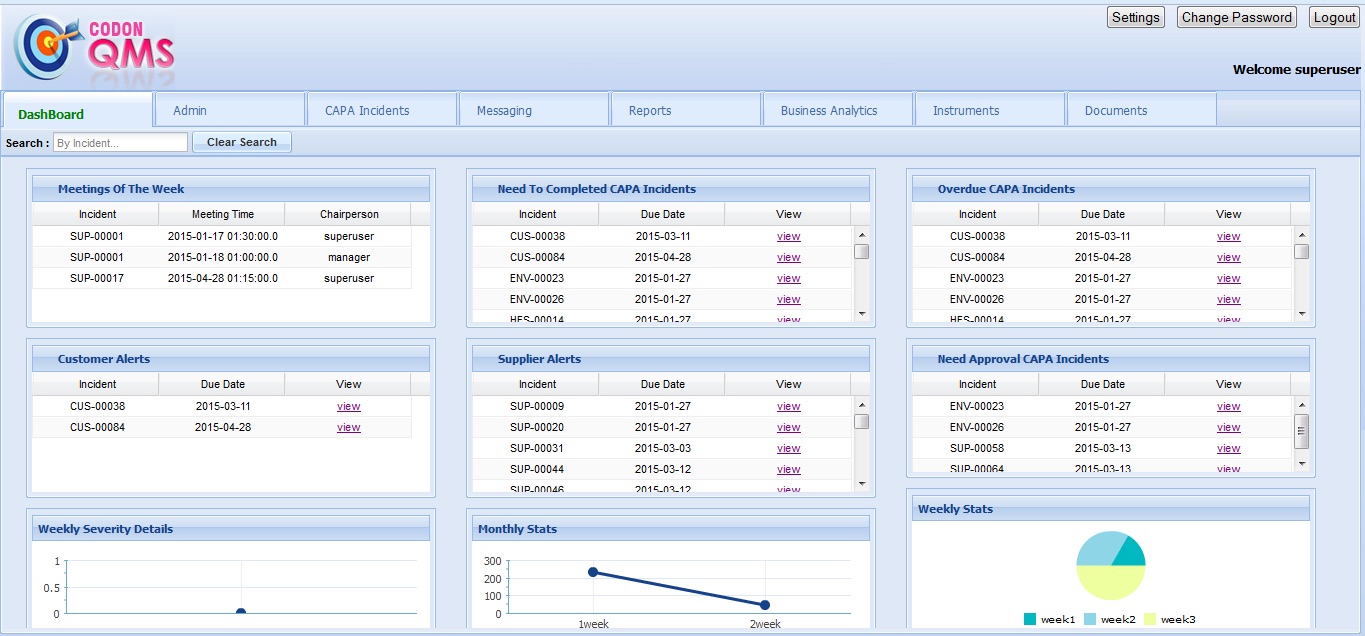Image resolution: width=1365 pixels, height=636 pixels.
Task: Click week1 legend color swatch
Action: 1030,619
